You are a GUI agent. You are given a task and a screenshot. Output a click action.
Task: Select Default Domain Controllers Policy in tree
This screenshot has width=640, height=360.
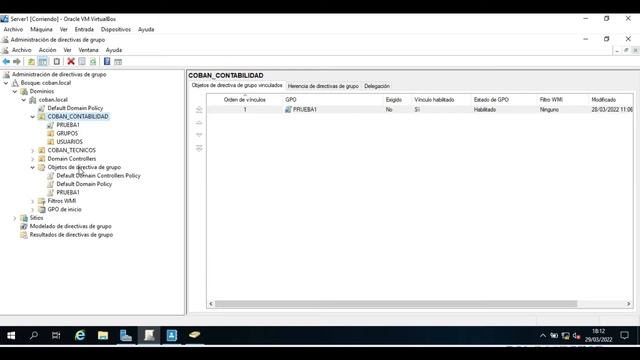click(98, 176)
